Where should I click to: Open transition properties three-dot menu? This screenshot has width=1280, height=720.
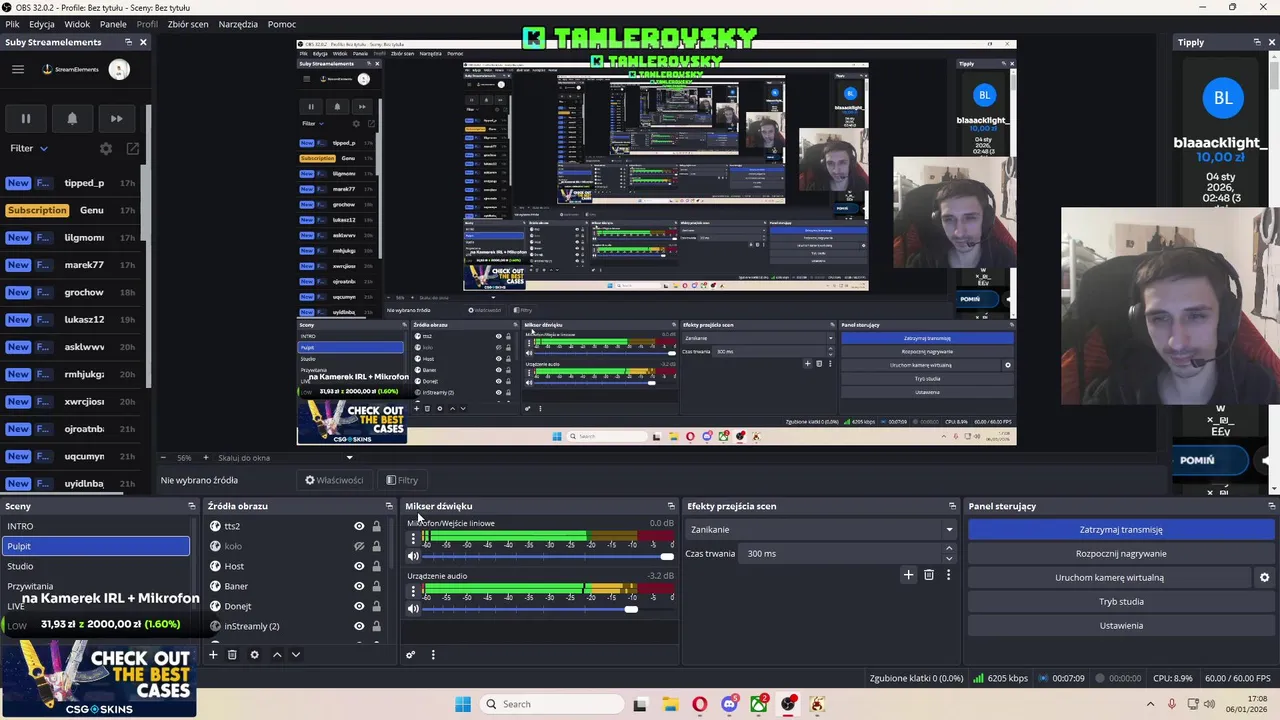click(x=948, y=575)
